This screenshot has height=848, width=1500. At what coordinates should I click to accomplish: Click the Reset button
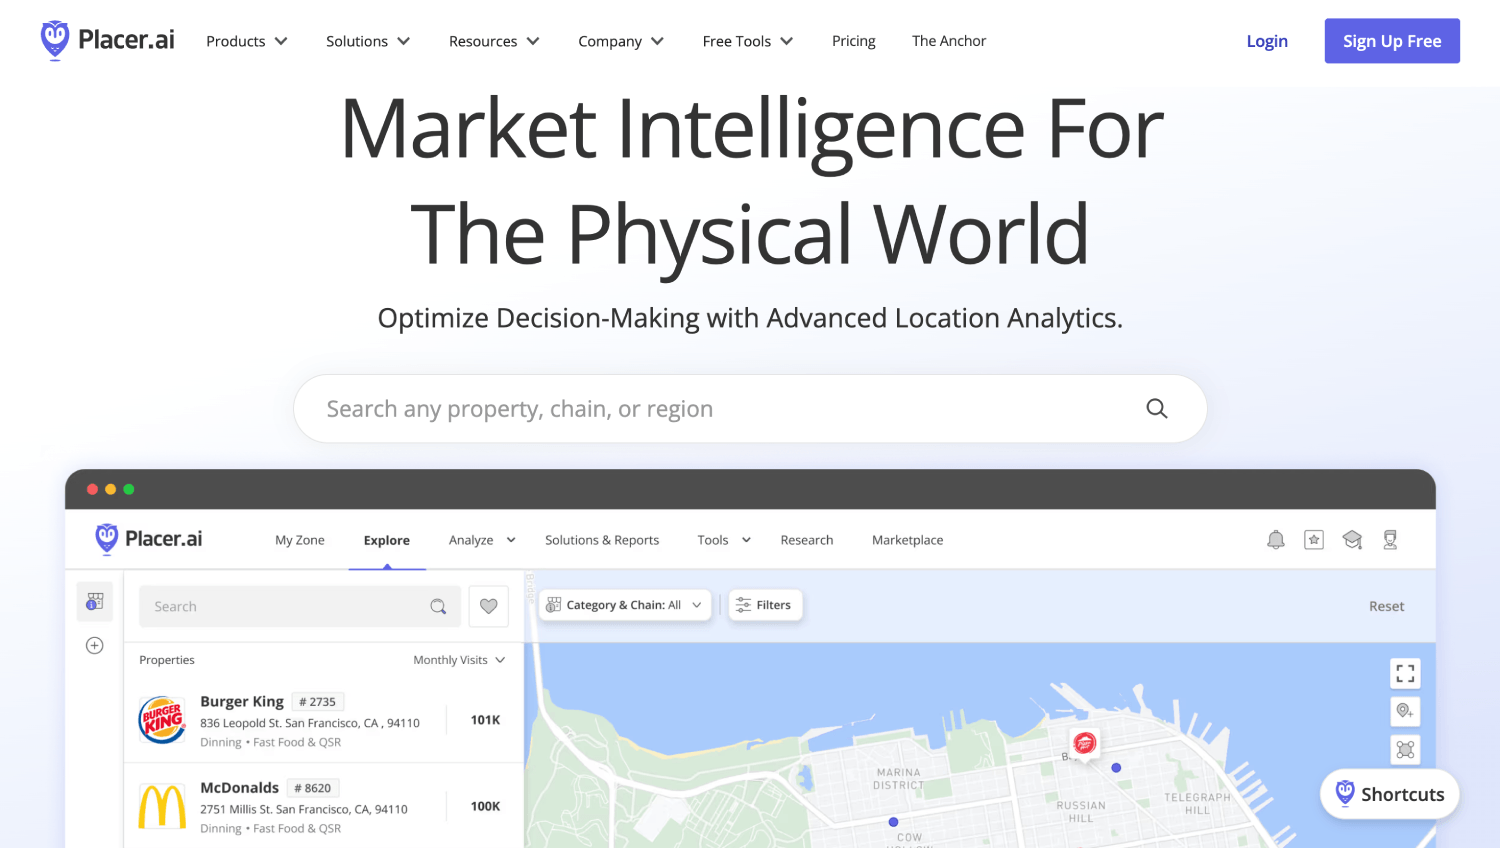(x=1387, y=606)
